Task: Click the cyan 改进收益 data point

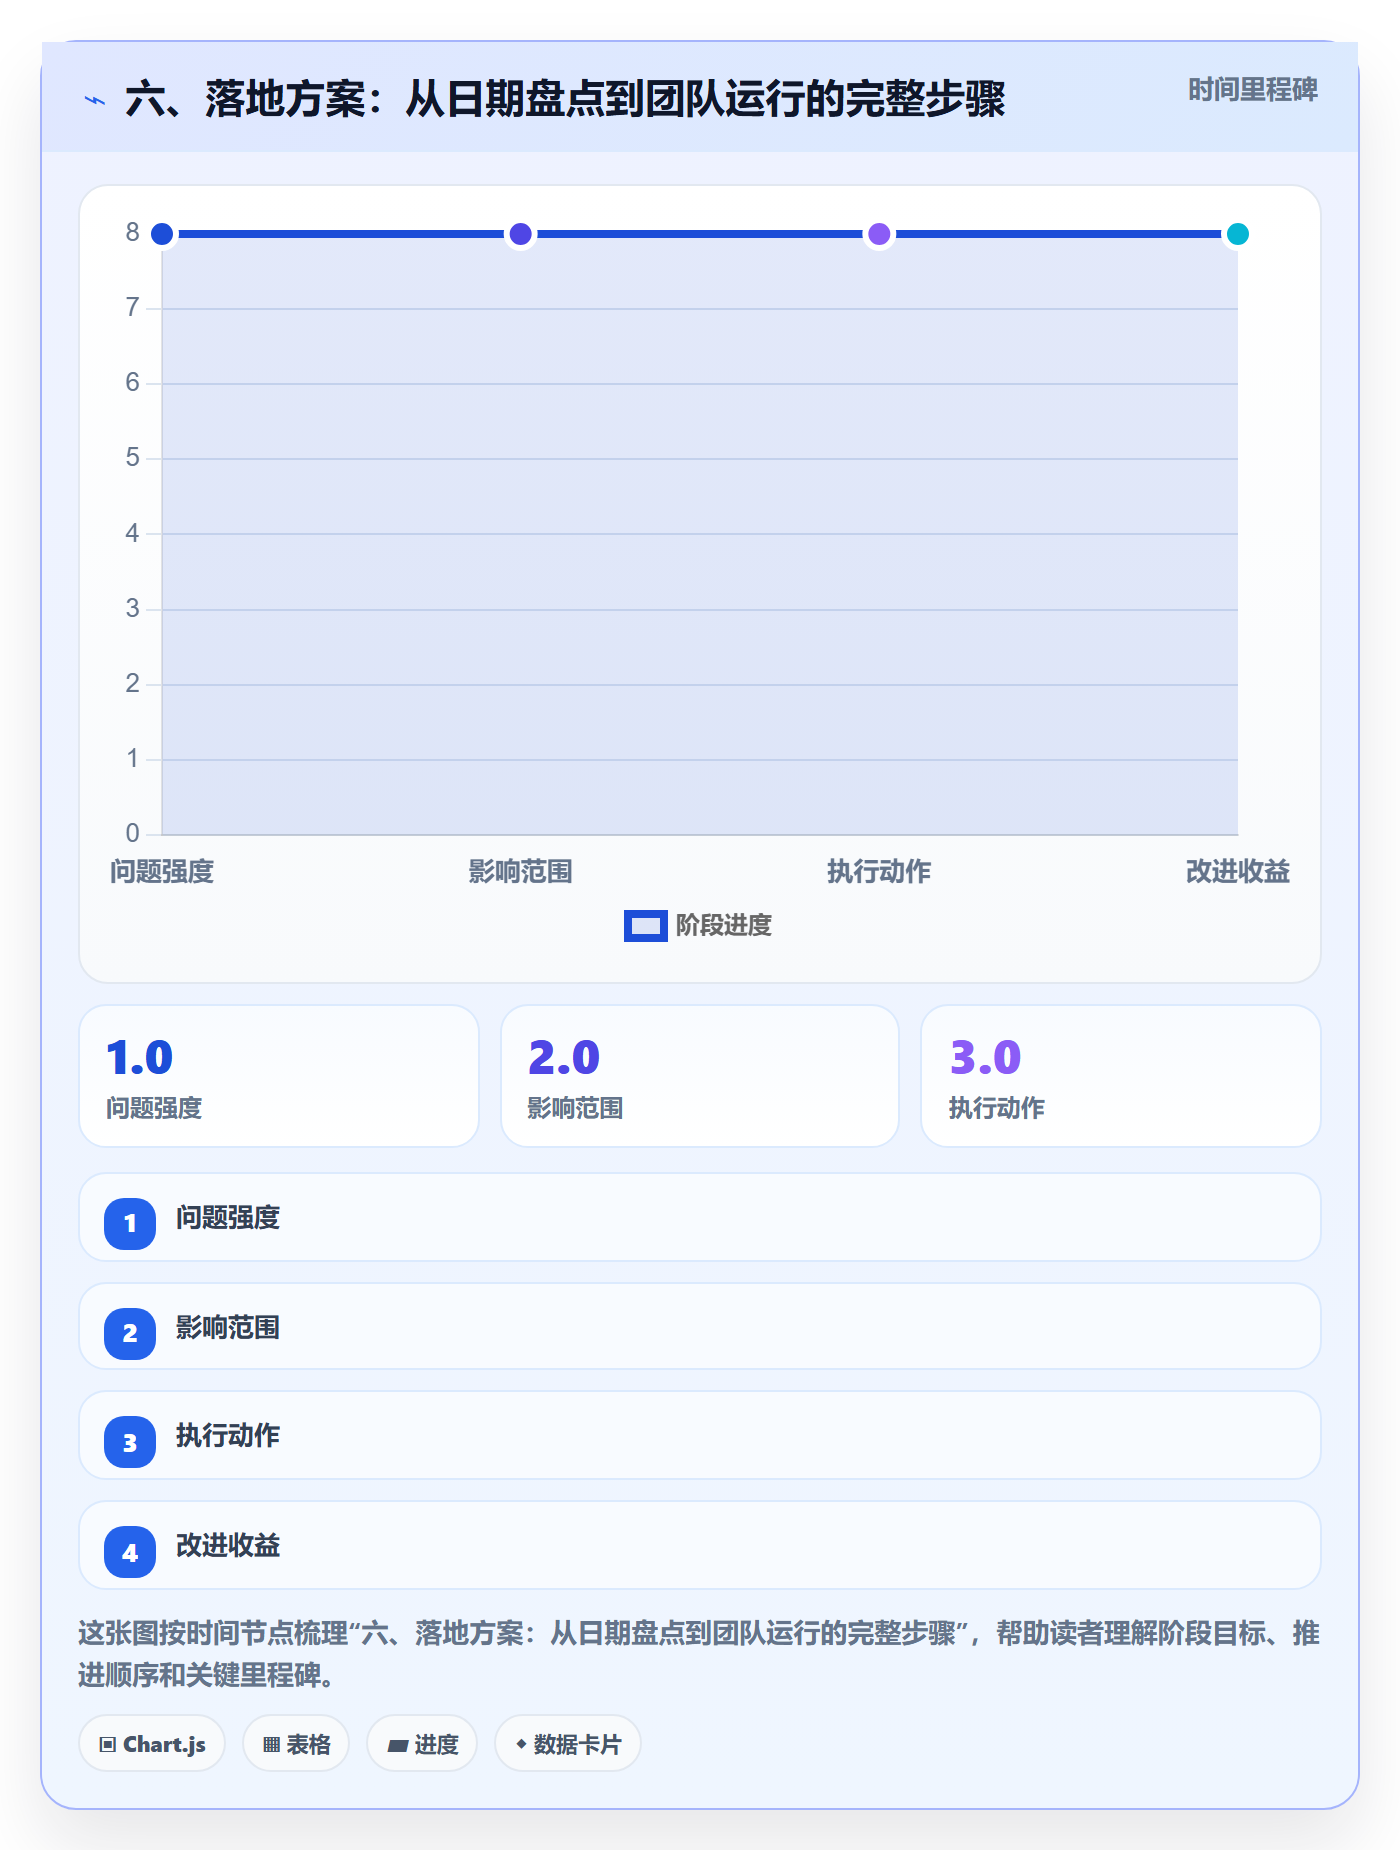Action: coord(1238,234)
